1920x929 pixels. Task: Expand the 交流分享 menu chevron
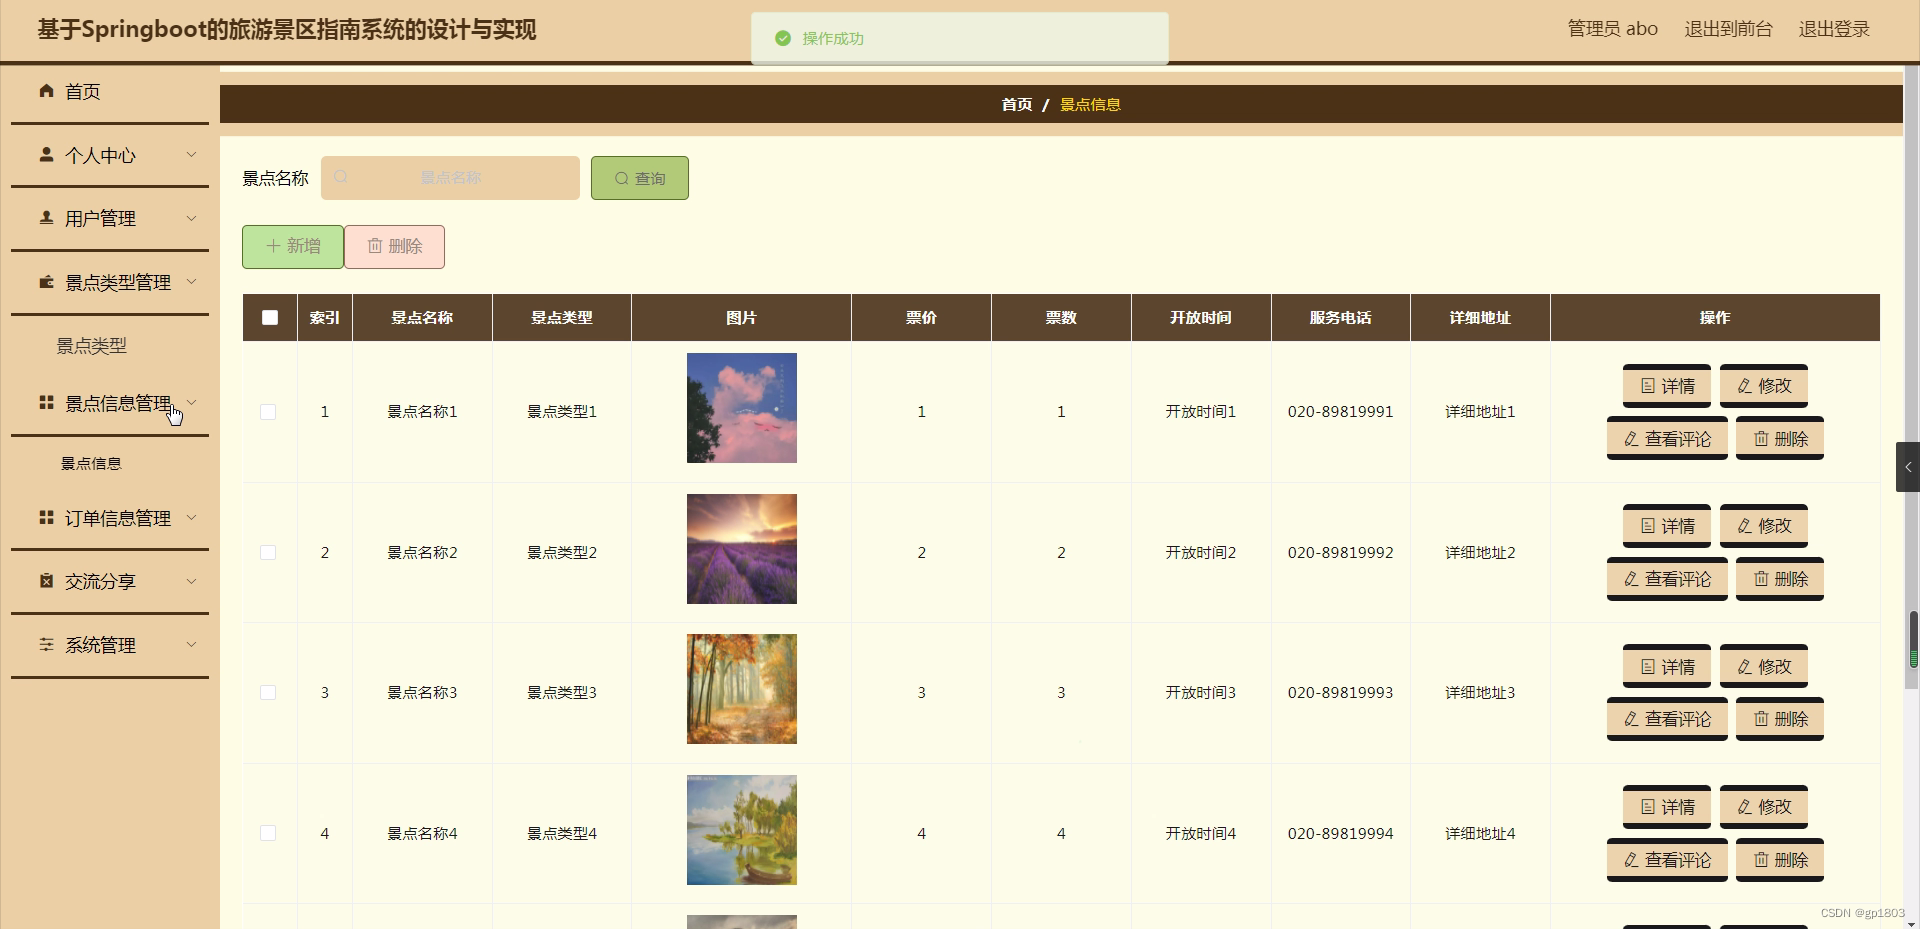coord(192,581)
